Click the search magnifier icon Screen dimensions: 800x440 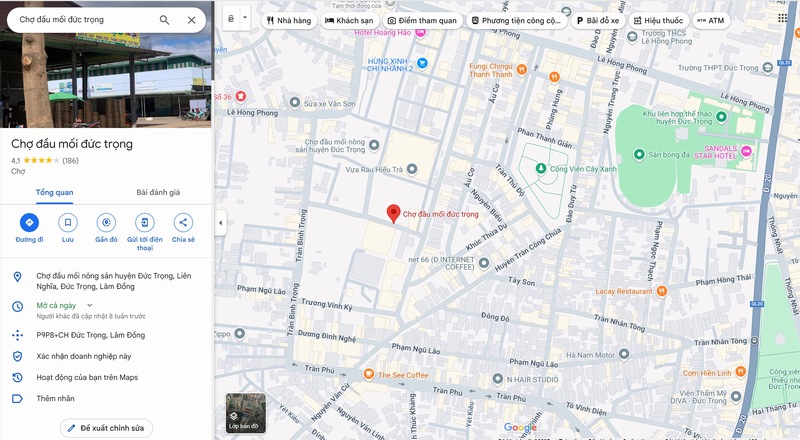[x=164, y=20]
